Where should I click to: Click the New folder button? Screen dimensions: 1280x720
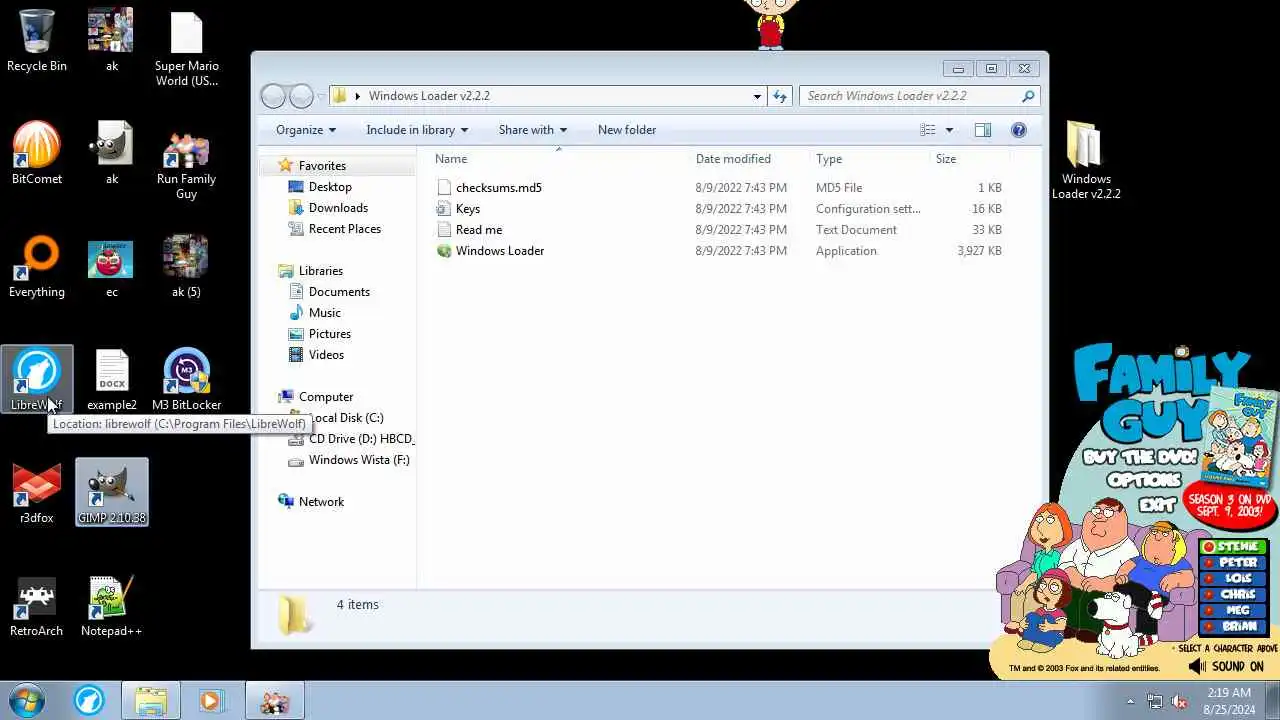(x=627, y=130)
